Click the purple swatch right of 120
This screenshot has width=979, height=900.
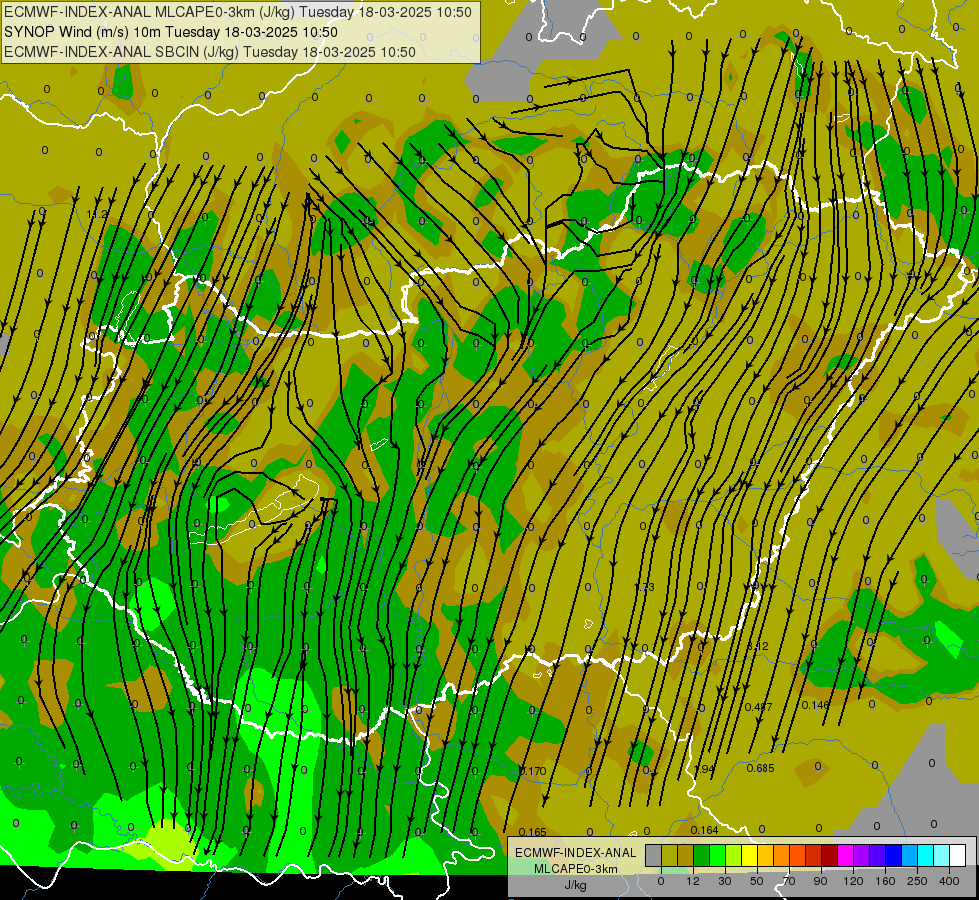coord(862,855)
